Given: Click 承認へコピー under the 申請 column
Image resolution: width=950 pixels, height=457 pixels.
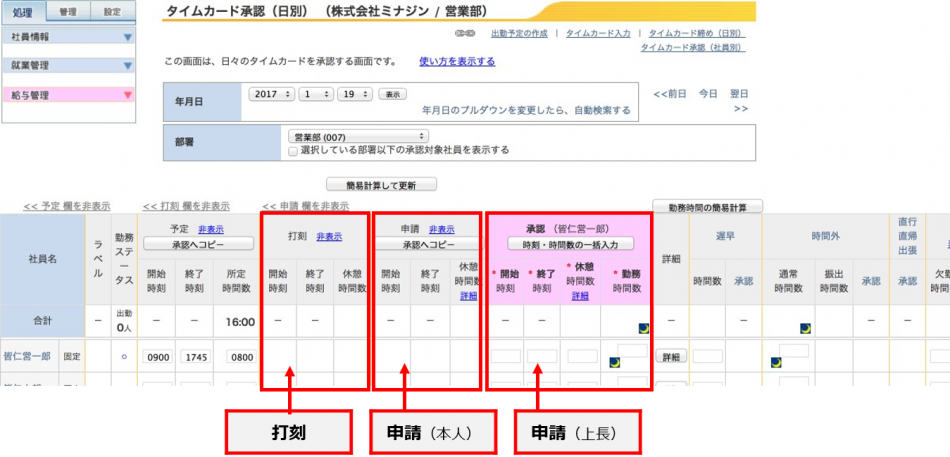Looking at the screenshot, I should coord(428,244).
